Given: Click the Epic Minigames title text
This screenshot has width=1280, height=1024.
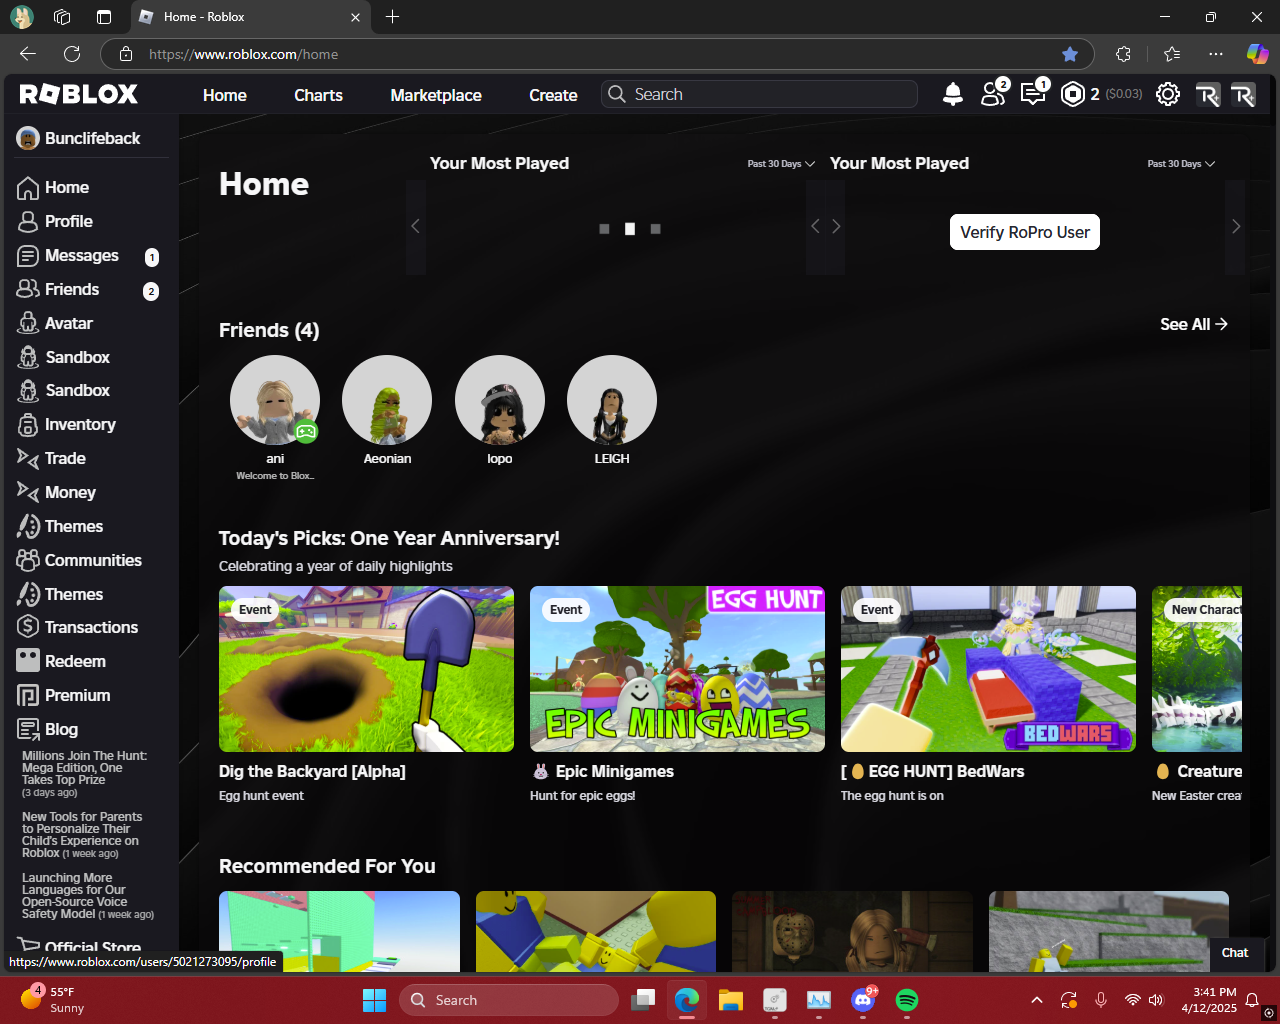Looking at the screenshot, I should tap(615, 772).
